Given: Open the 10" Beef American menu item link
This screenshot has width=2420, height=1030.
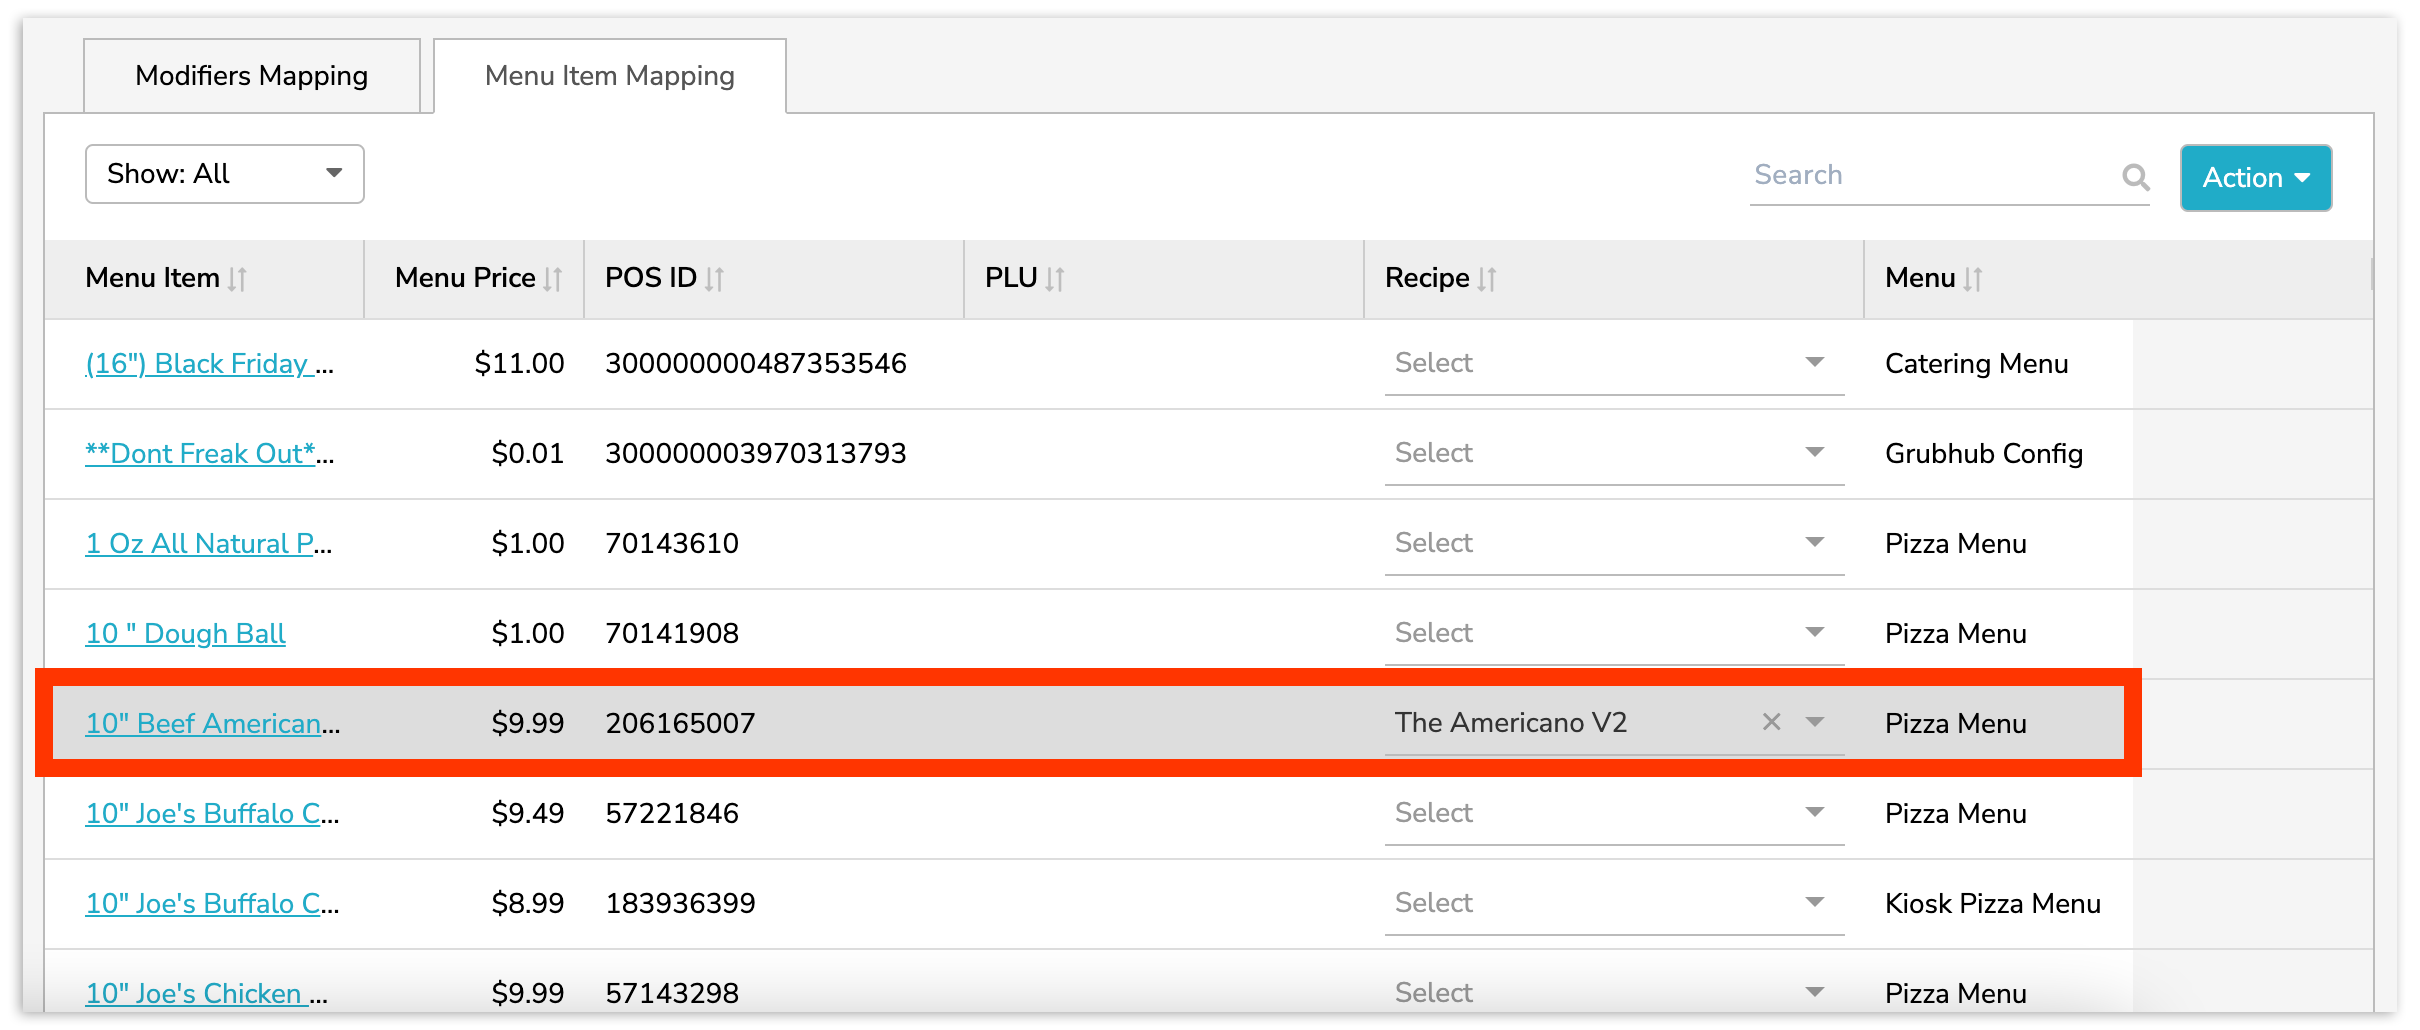Looking at the screenshot, I should [x=212, y=723].
